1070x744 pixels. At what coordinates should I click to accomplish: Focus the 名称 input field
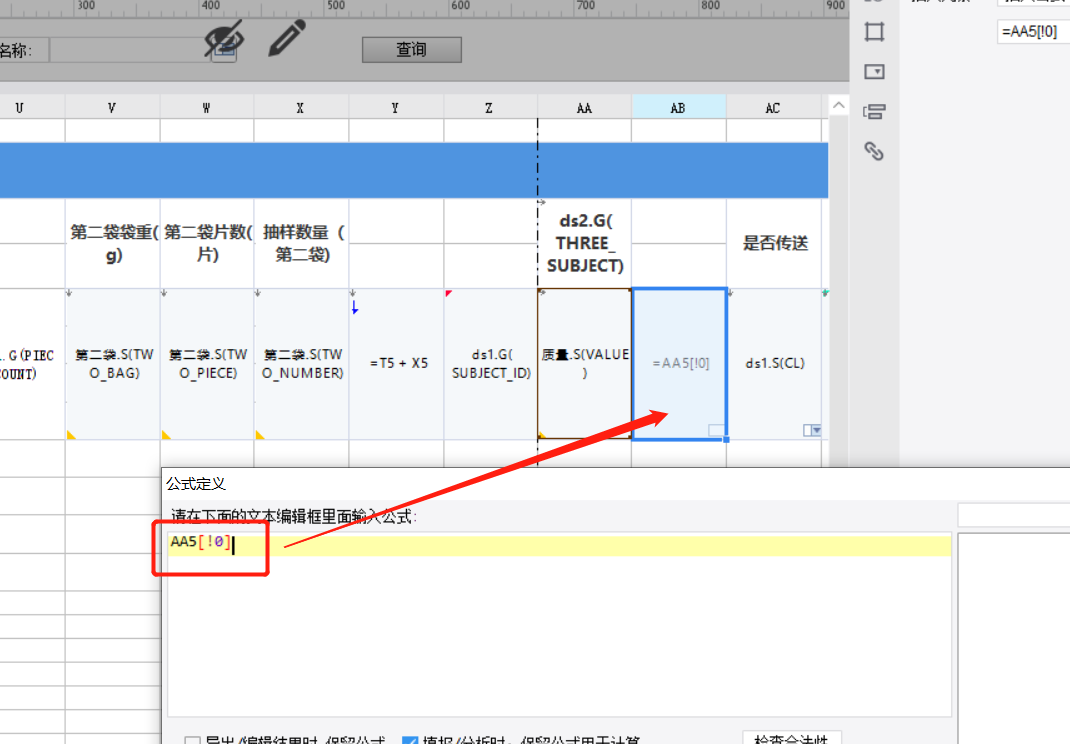[130, 50]
